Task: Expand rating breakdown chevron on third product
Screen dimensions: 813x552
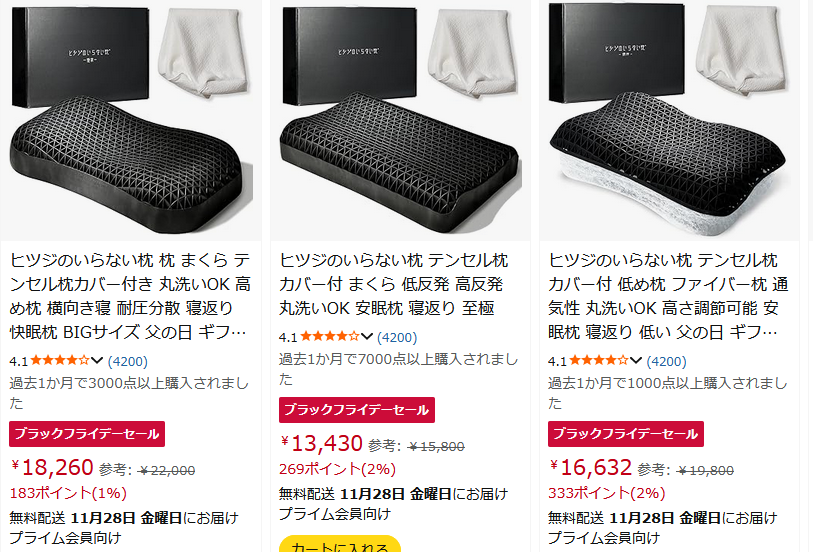Action: point(636,360)
